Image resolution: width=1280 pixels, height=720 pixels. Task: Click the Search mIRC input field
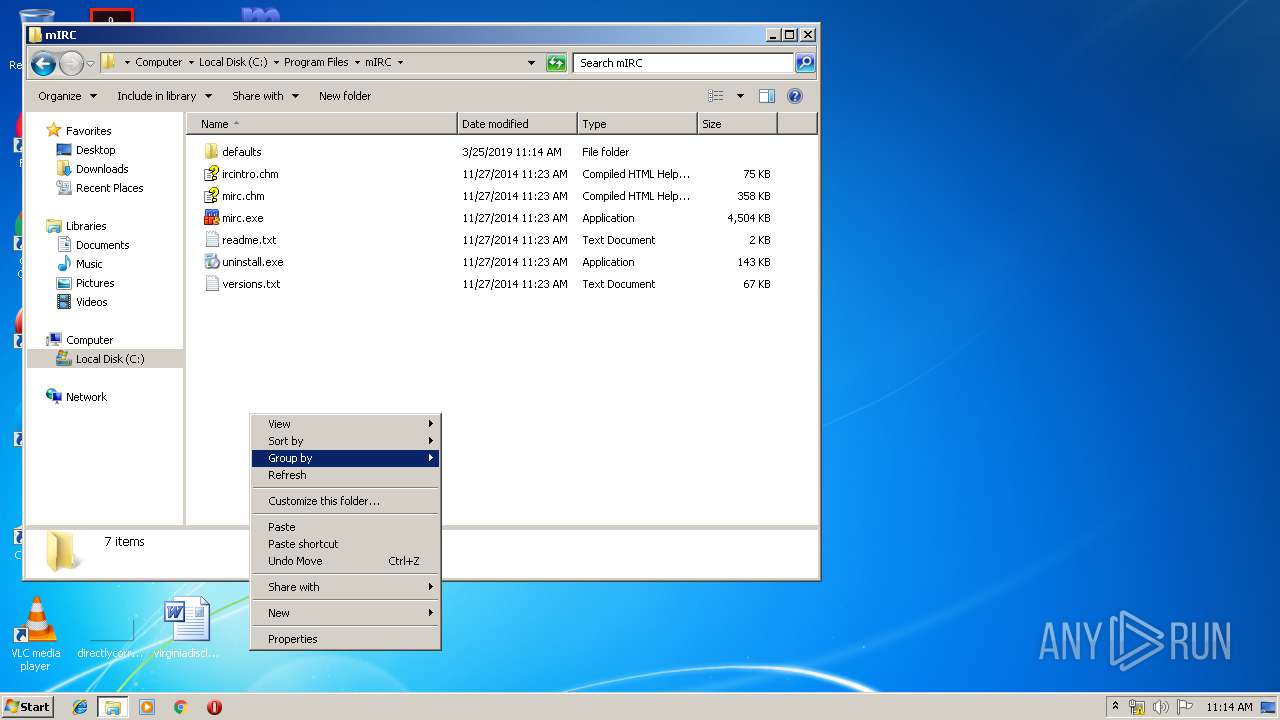click(x=684, y=63)
